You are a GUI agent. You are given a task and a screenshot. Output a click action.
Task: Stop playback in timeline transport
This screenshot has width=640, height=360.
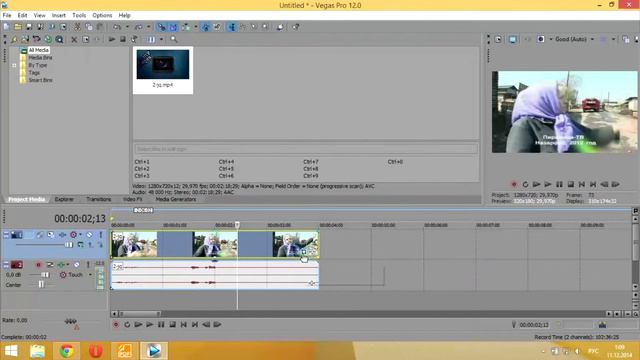(172, 324)
